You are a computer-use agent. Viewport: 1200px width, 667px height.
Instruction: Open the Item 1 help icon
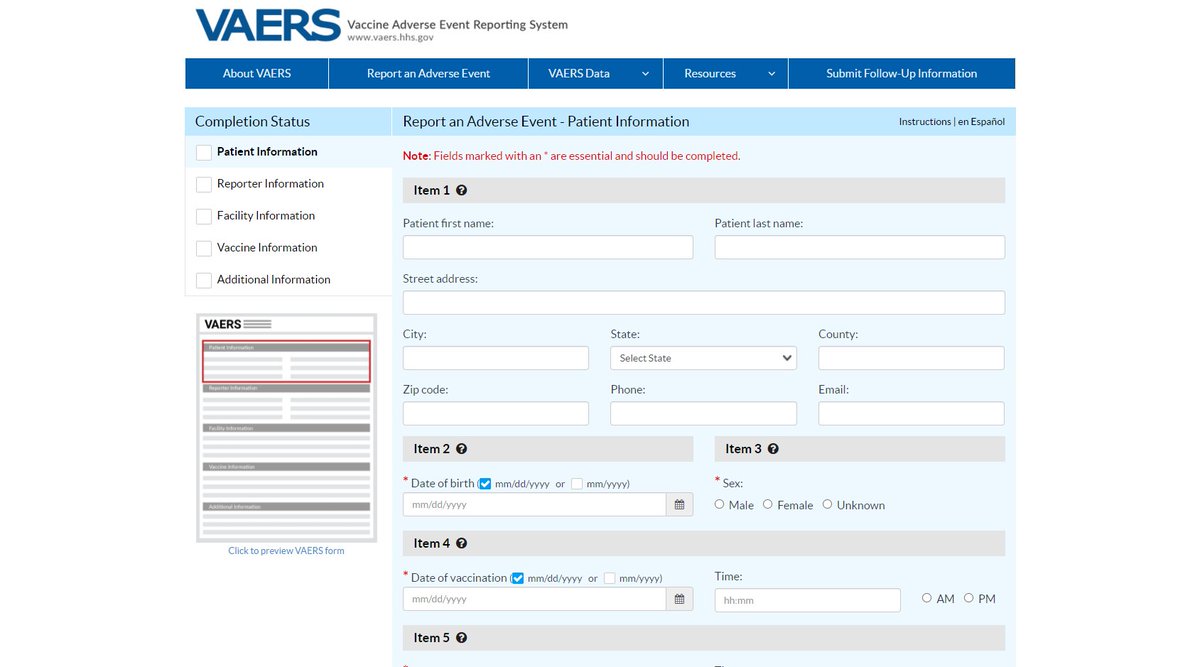pos(461,190)
